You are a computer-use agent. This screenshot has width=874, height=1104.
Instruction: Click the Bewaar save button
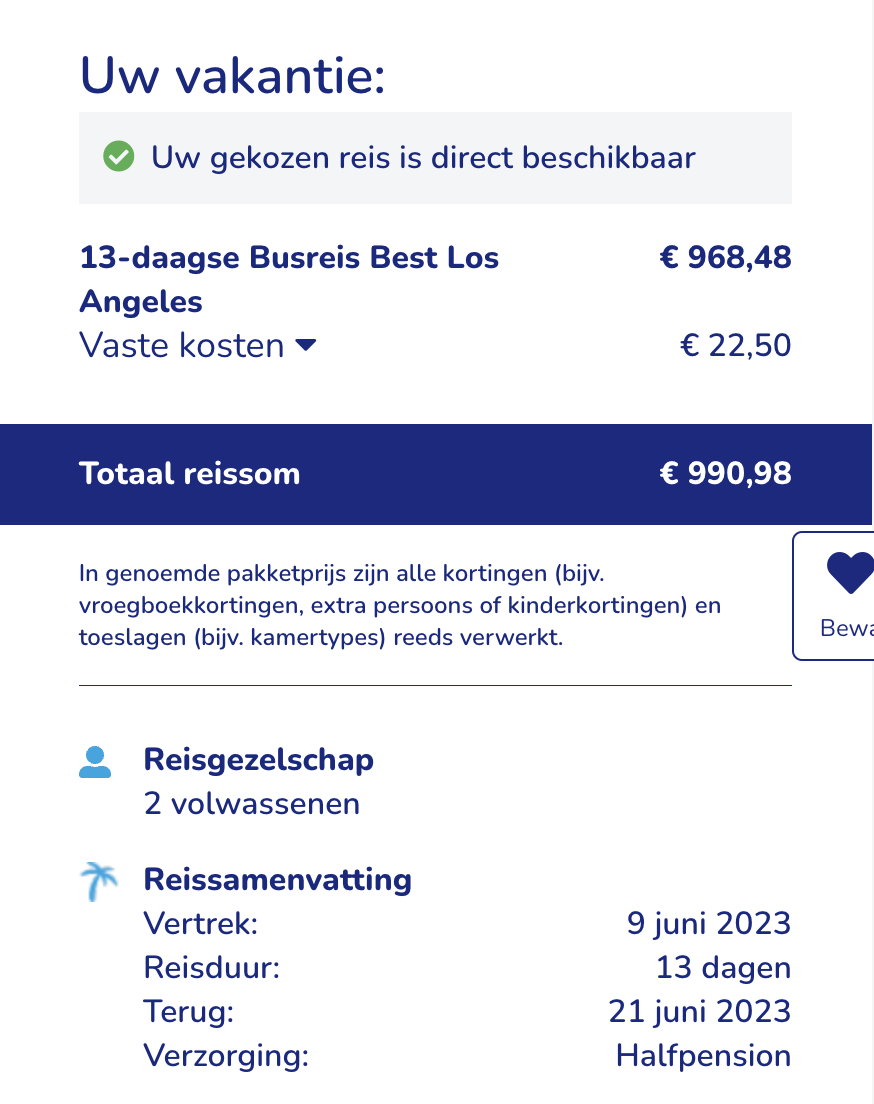(834, 596)
